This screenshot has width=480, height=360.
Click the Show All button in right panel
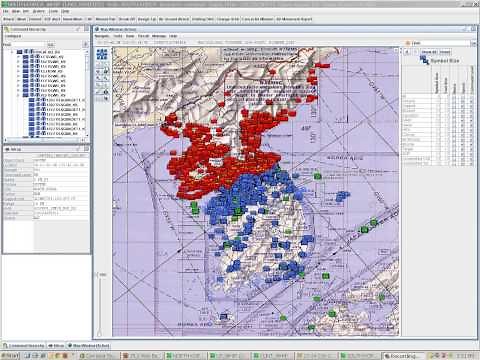pyautogui.click(x=429, y=52)
